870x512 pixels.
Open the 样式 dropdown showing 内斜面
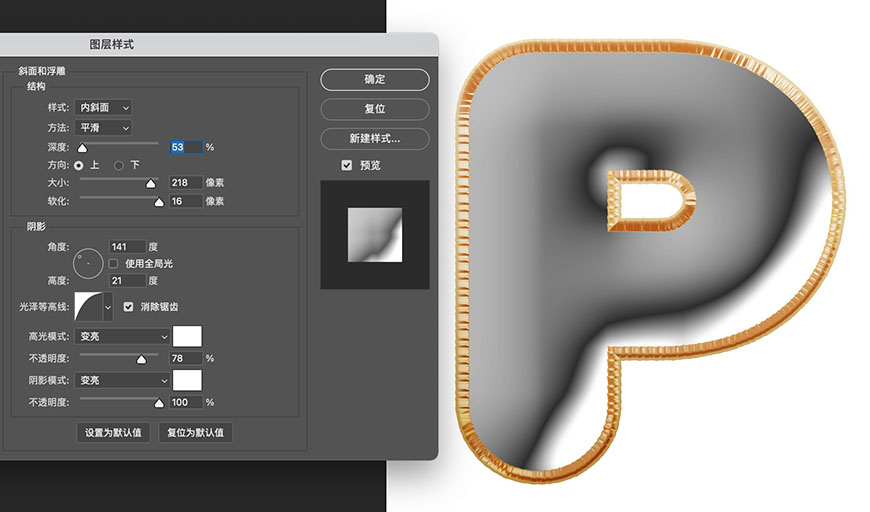pyautogui.click(x=103, y=108)
